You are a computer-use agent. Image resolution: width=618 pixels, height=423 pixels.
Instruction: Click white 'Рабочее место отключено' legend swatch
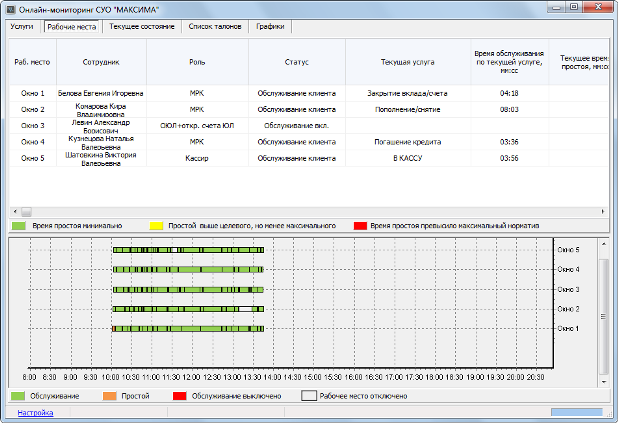tap(310, 396)
